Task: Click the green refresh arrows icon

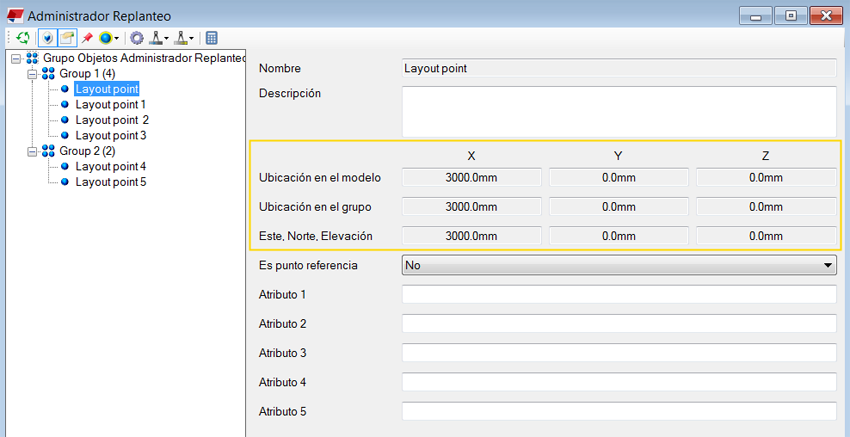Action: [x=22, y=38]
